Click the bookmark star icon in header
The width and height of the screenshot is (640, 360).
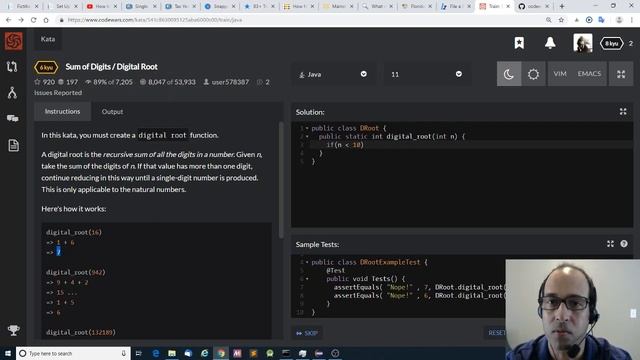tap(519, 43)
